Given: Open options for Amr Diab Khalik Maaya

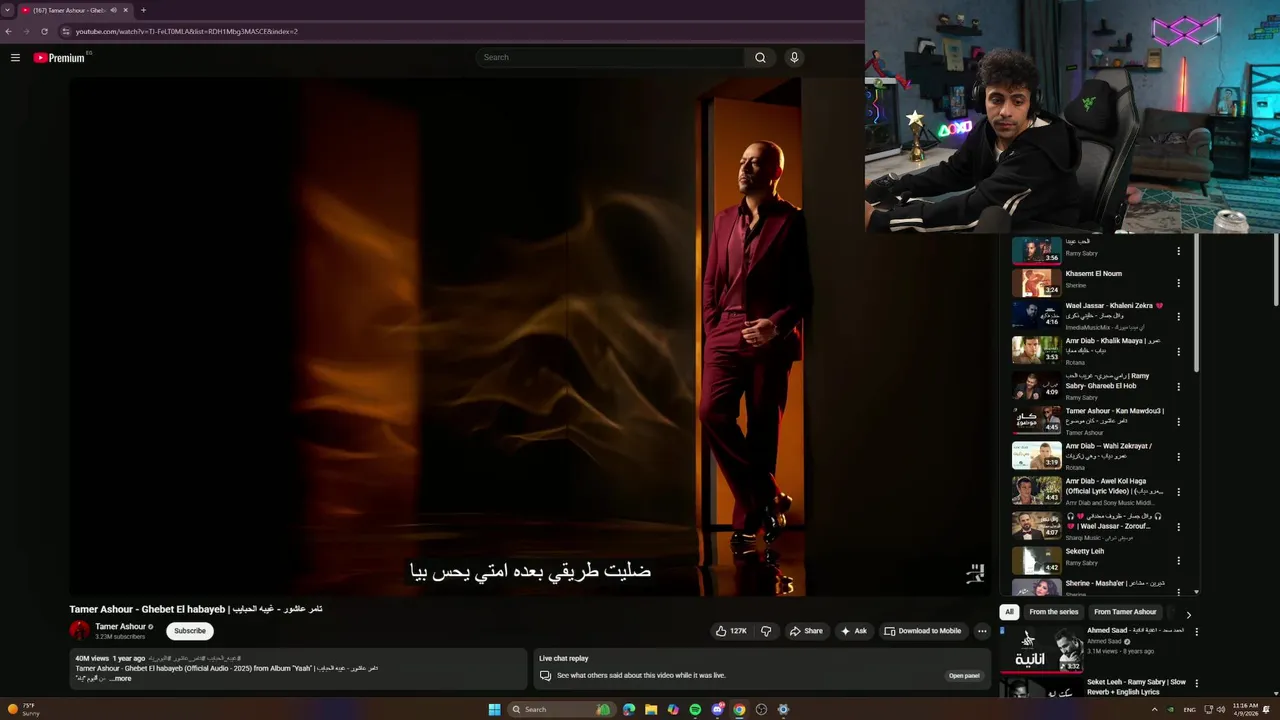Looking at the screenshot, I should click(1178, 351).
